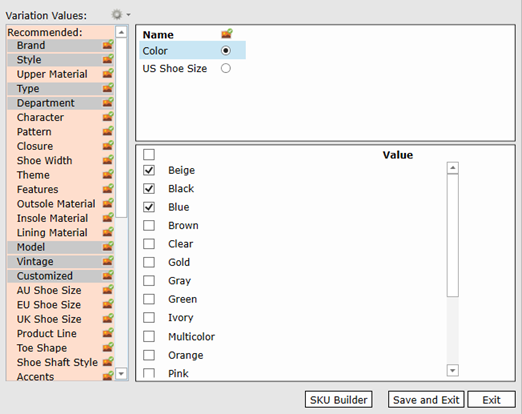Screen dimensions: 522x414
Task: Click the add icon beside Closure
Action: coord(108,146)
